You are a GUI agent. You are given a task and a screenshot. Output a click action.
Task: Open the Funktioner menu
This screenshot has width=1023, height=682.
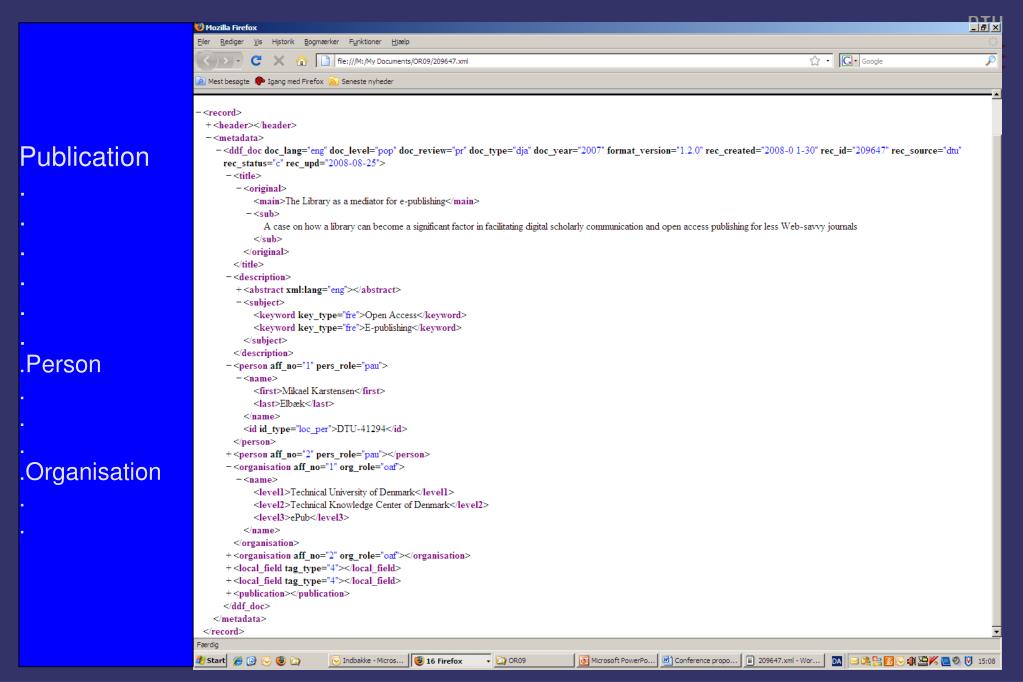coord(365,42)
